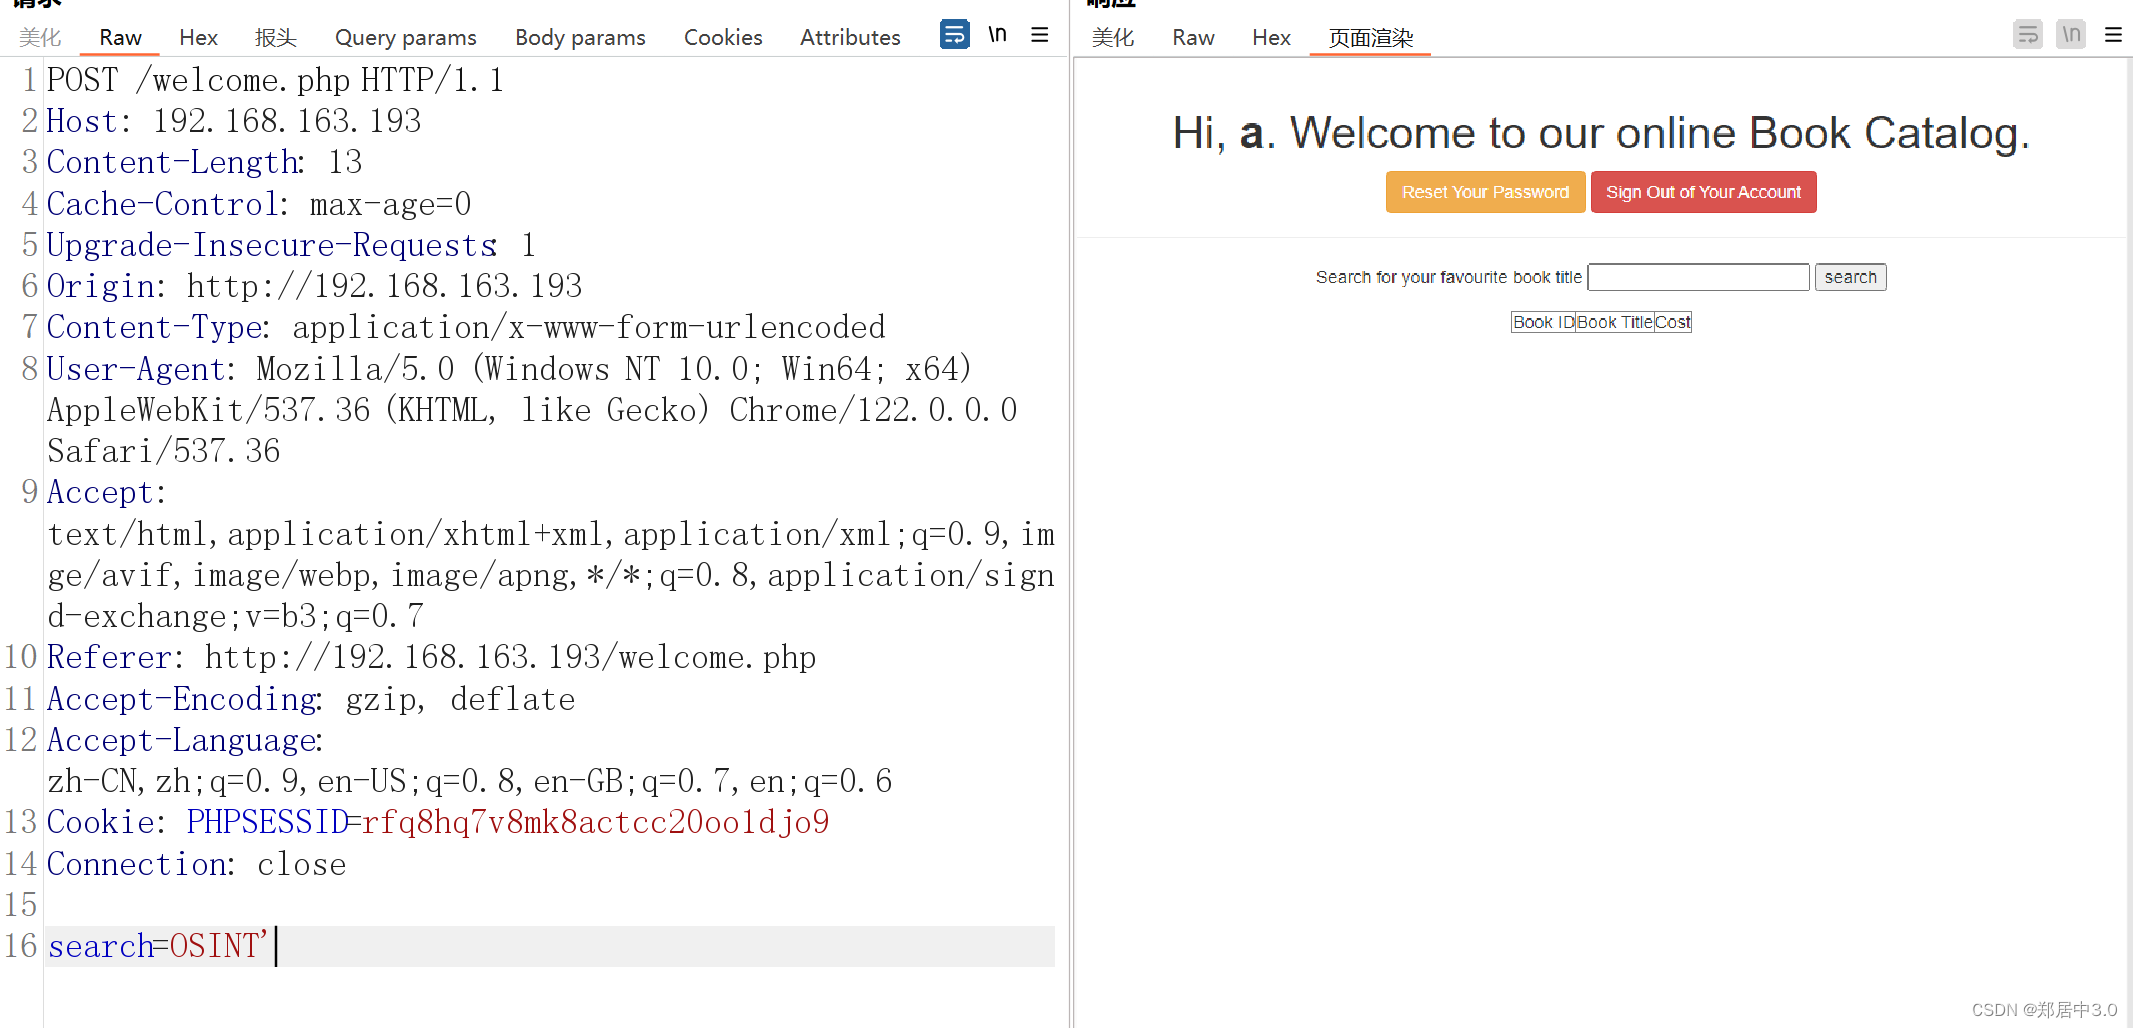Switch to request 美化 tab
This screenshot has width=2133, height=1028.
click(x=40, y=38)
